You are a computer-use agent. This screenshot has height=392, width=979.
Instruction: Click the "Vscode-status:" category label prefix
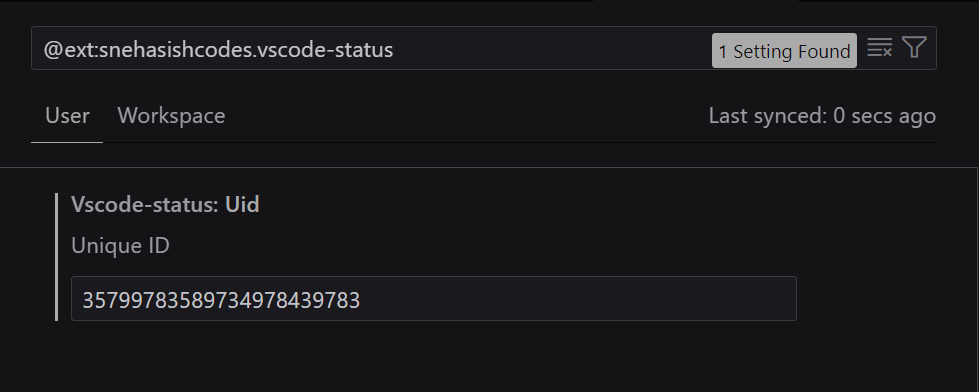coord(145,205)
